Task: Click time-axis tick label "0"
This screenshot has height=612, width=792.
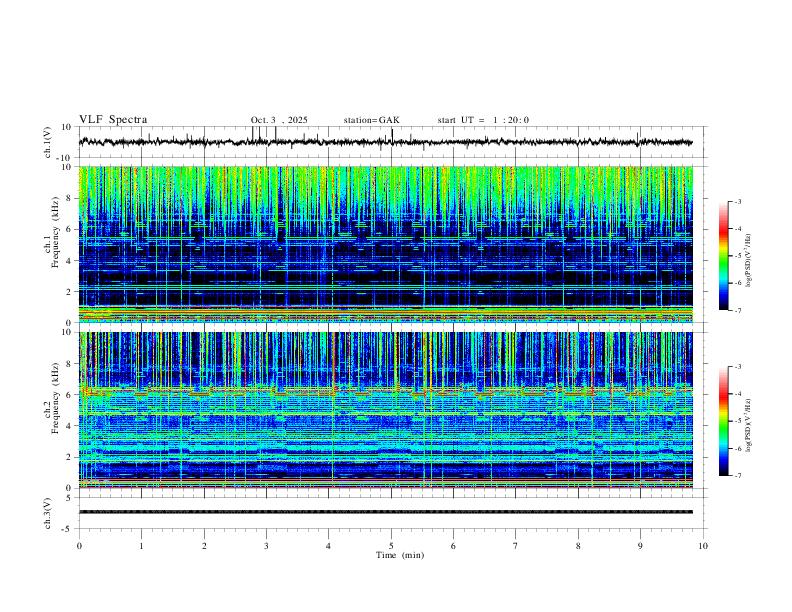Action: pos(79,546)
